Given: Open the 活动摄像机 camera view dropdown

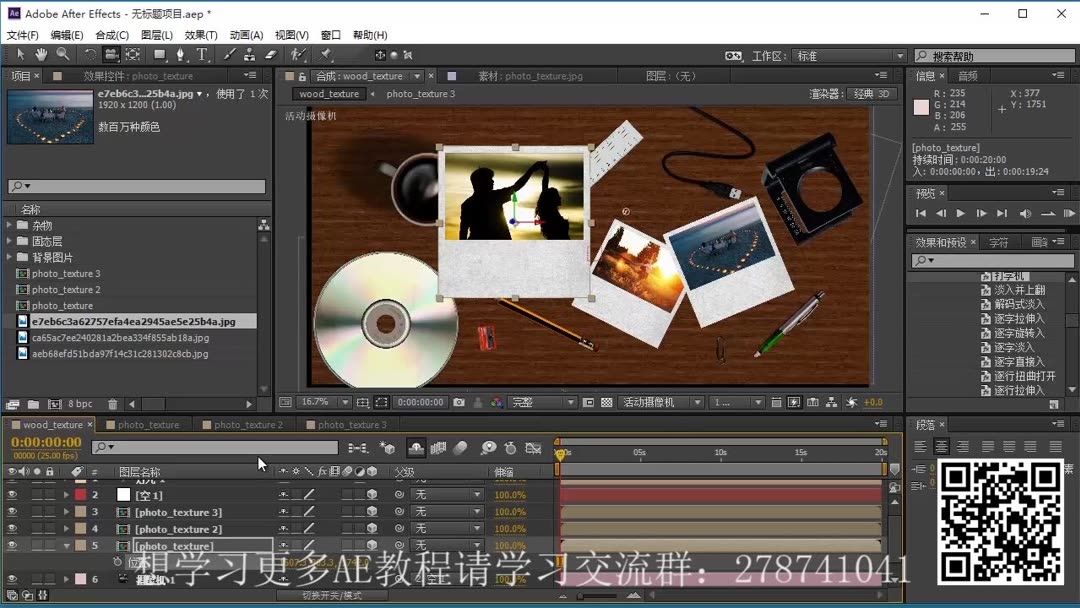Looking at the screenshot, I should pos(660,402).
